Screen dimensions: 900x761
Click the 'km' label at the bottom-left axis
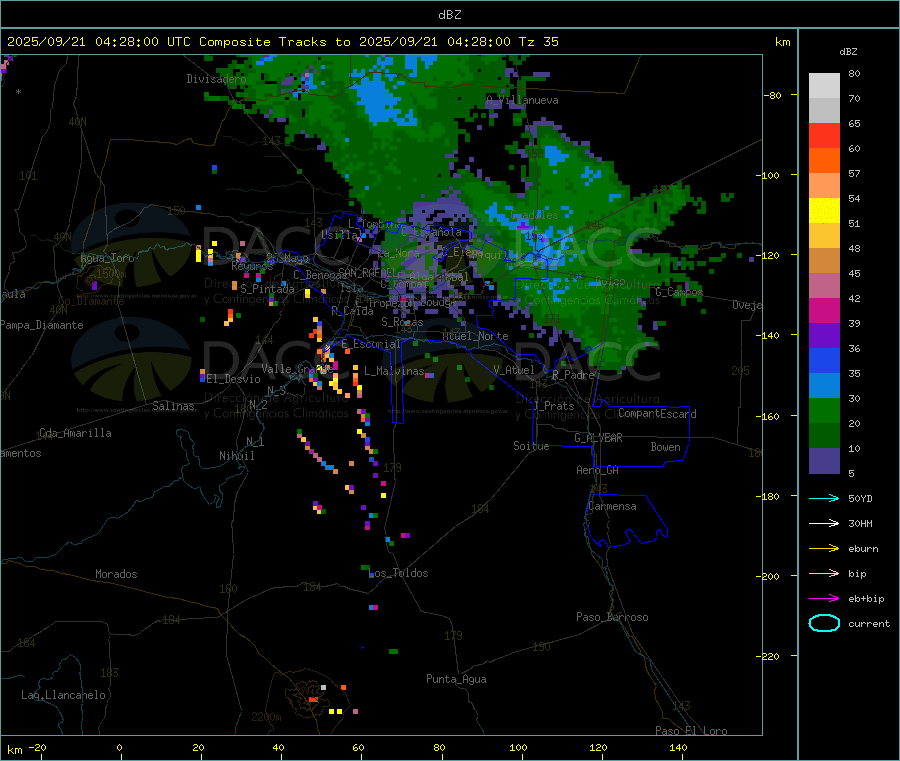(14, 750)
